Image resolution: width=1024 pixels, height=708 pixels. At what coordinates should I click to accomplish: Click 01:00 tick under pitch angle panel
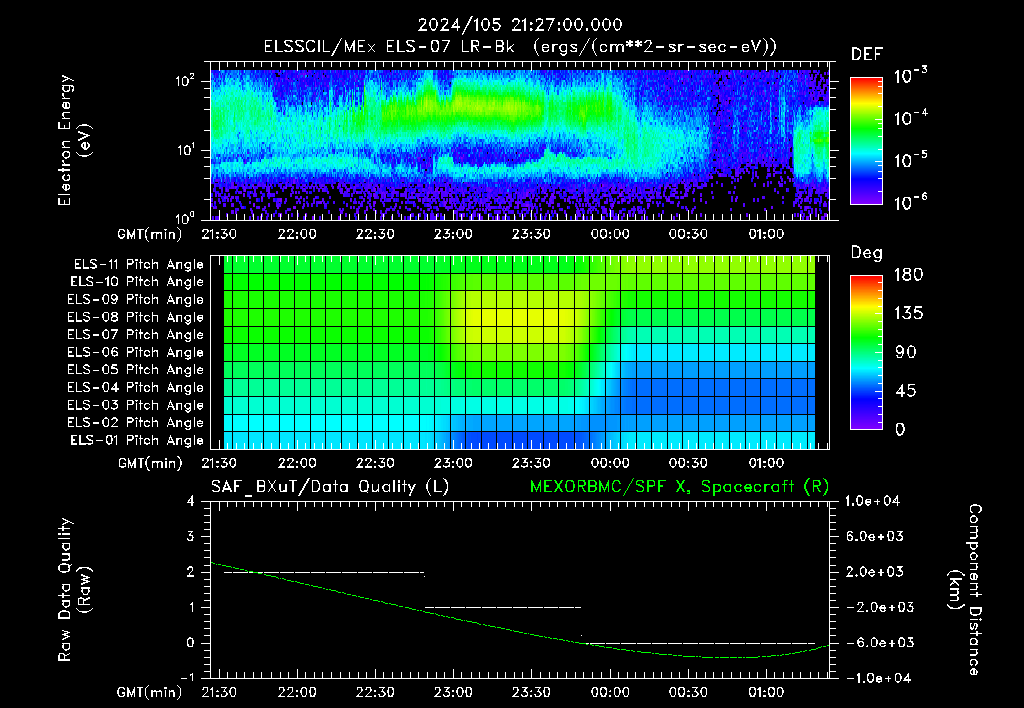[766, 463]
